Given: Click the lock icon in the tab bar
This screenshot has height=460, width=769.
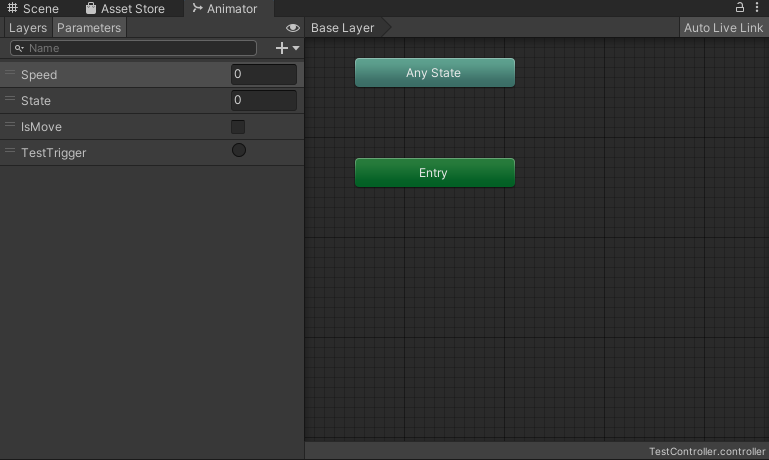Looking at the screenshot, I should coord(740,8).
